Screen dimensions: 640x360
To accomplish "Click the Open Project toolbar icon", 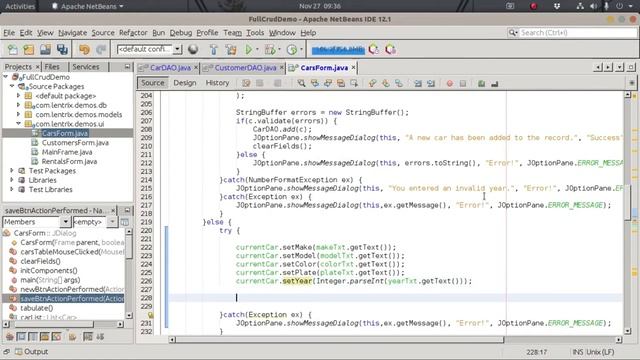I will pyautogui.click(x=45, y=49).
